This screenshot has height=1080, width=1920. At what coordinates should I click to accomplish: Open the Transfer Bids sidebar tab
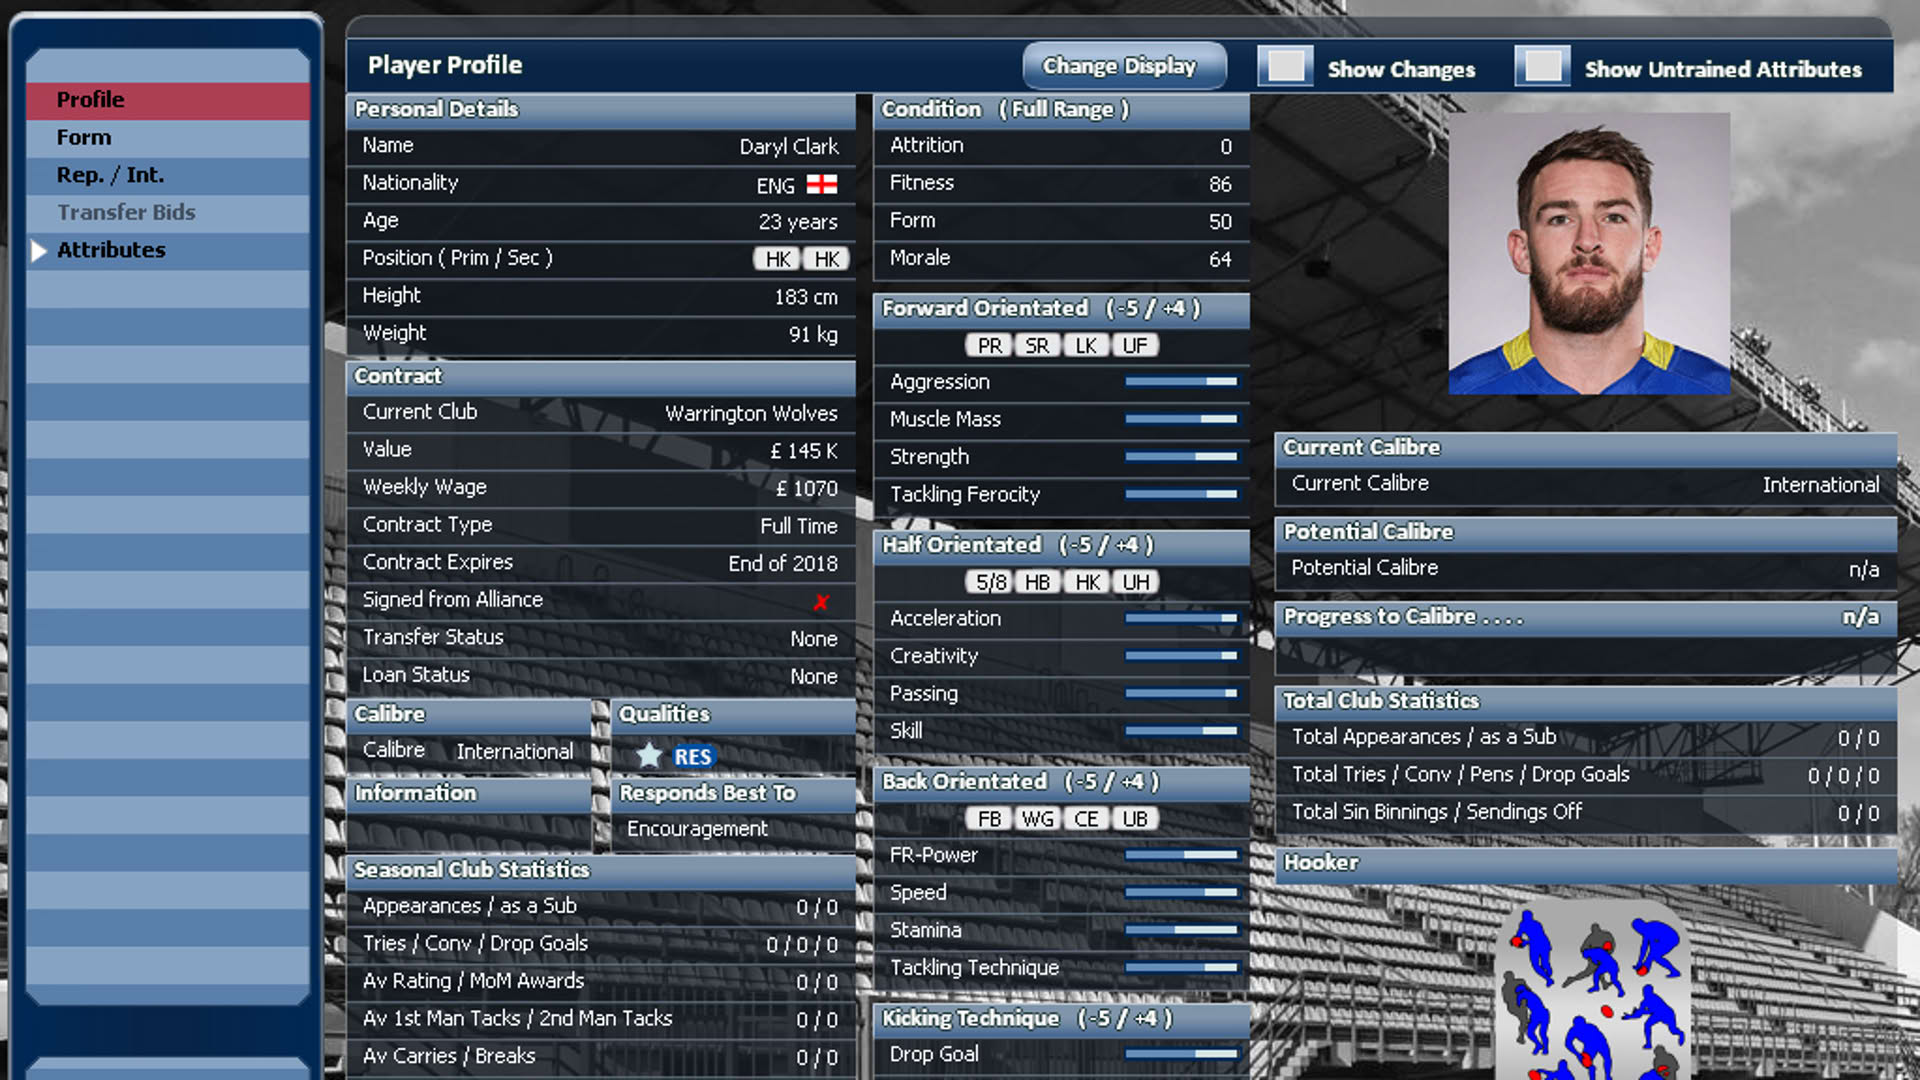(x=168, y=213)
